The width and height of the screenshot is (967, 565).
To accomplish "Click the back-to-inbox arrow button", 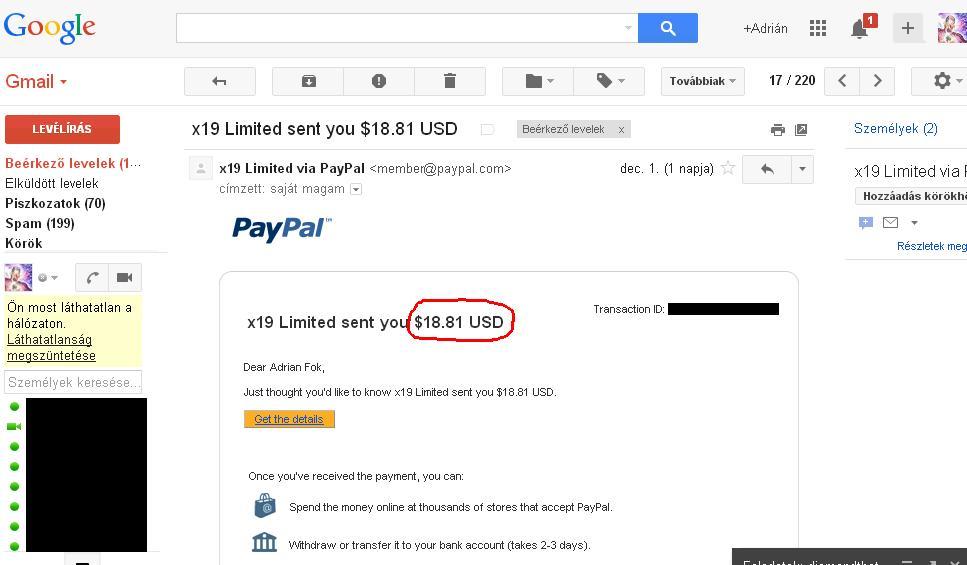I will coord(220,81).
